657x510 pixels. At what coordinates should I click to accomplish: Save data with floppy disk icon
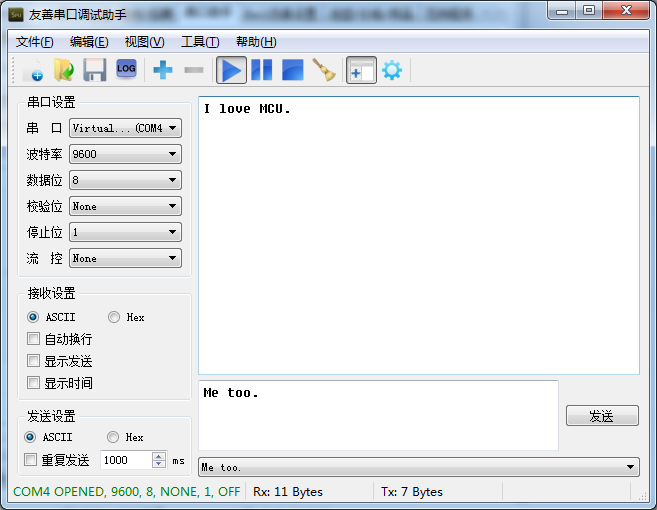pyautogui.click(x=95, y=70)
